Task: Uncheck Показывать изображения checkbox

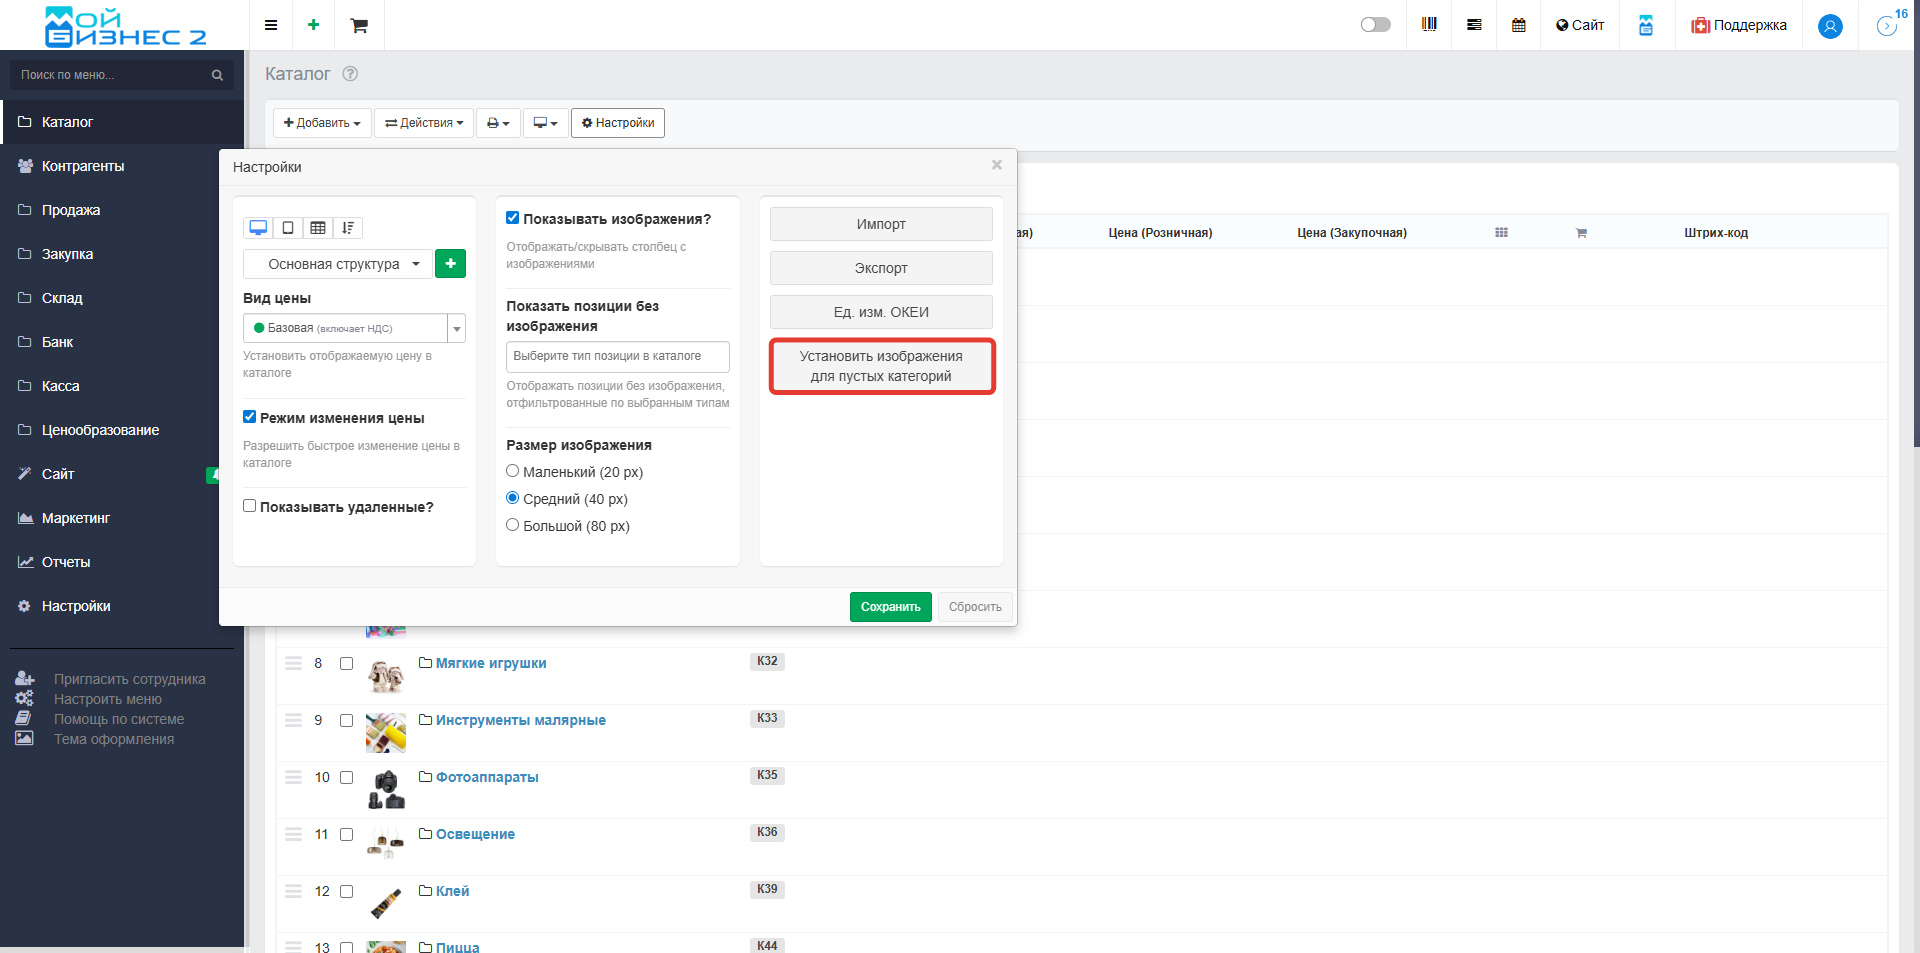Action: [x=513, y=218]
